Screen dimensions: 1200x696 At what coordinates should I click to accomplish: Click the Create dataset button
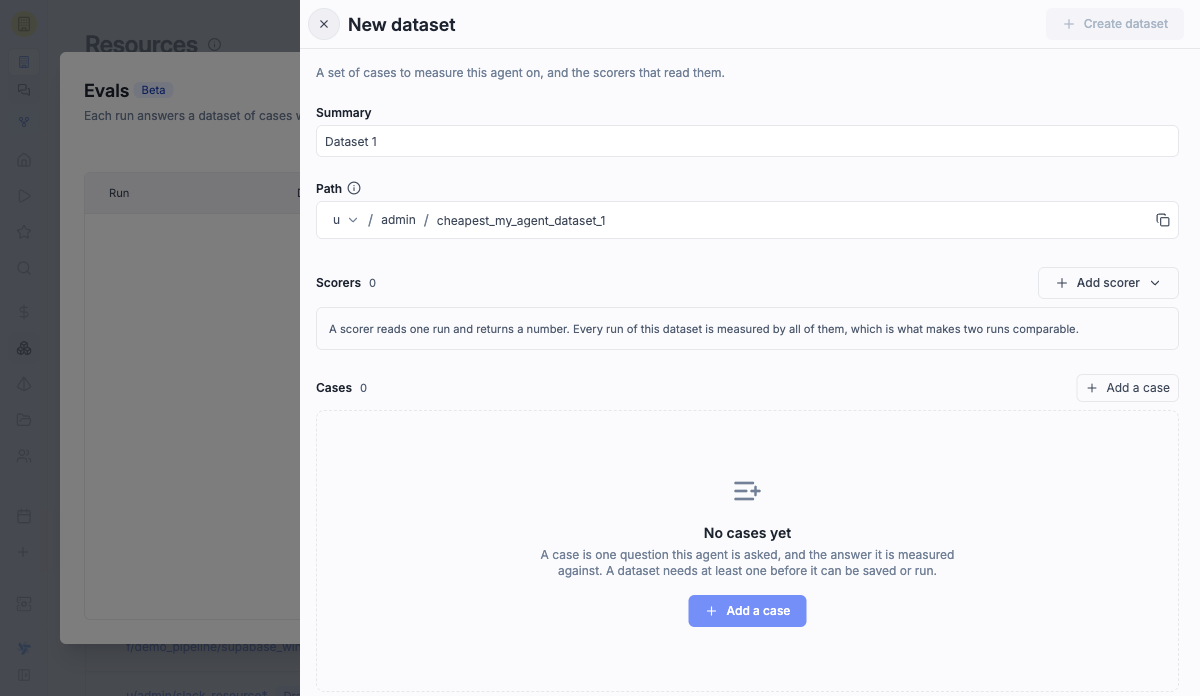point(1115,24)
